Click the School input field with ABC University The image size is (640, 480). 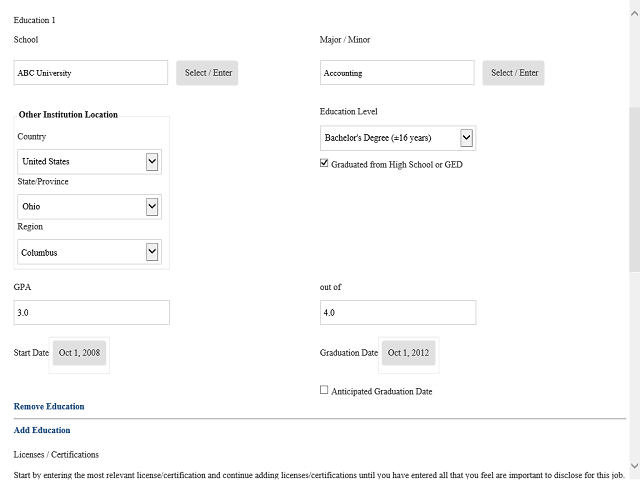coord(91,73)
